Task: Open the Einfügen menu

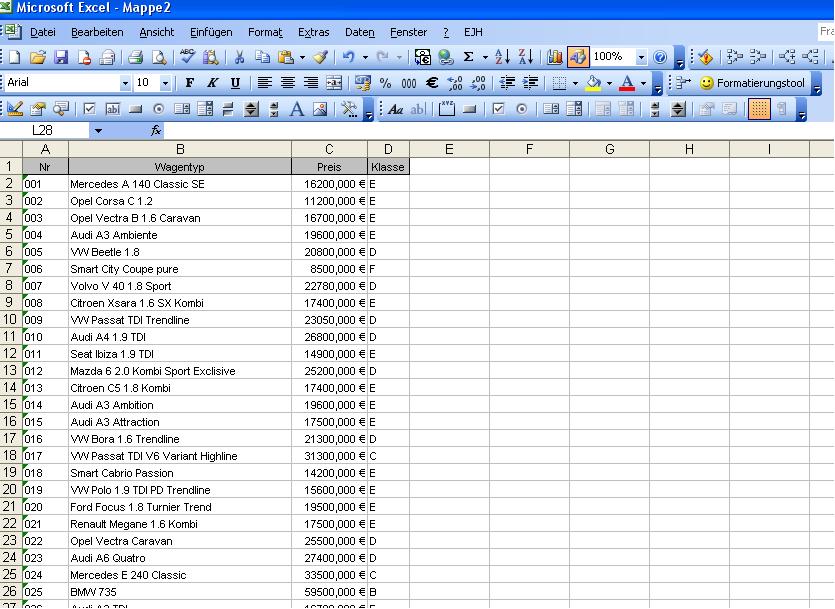Action: click(210, 32)
